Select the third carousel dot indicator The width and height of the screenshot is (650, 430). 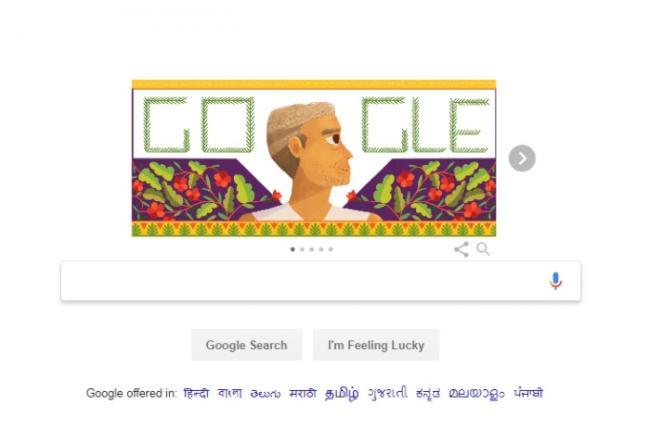(x=312, y=249)
